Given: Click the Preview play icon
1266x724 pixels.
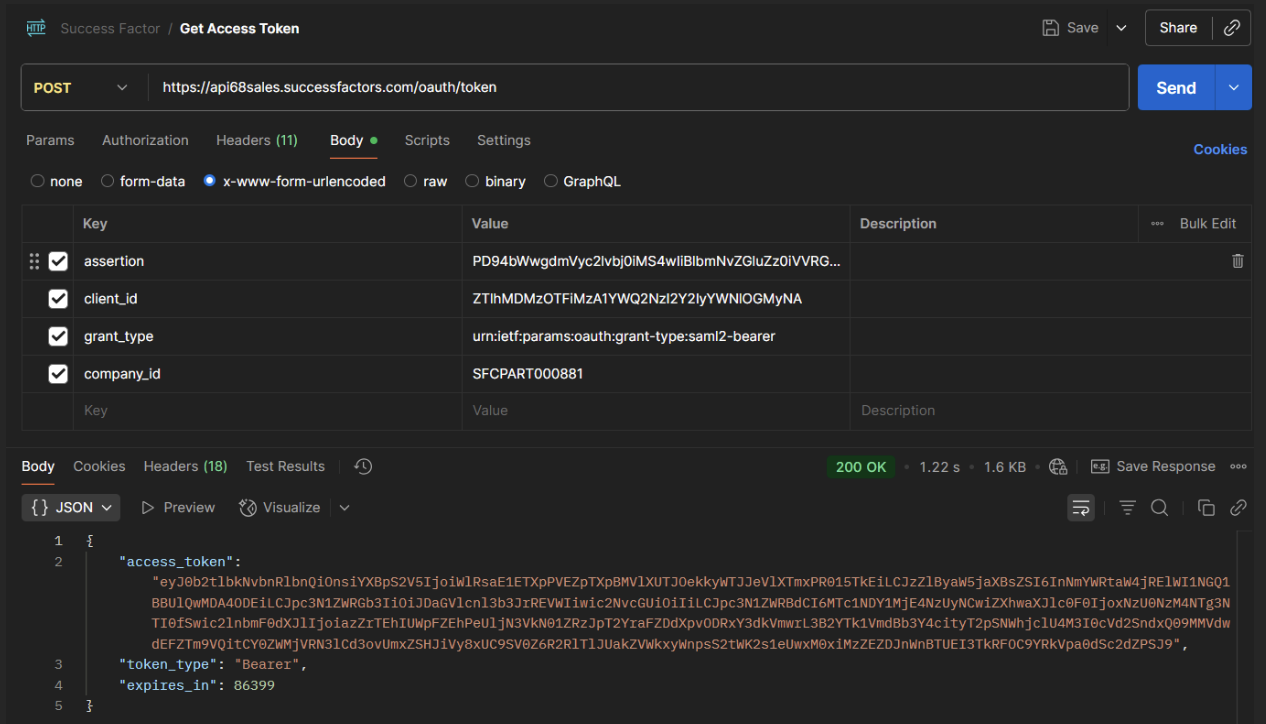Looking at the screenshot, I should (x=148, y=508).
